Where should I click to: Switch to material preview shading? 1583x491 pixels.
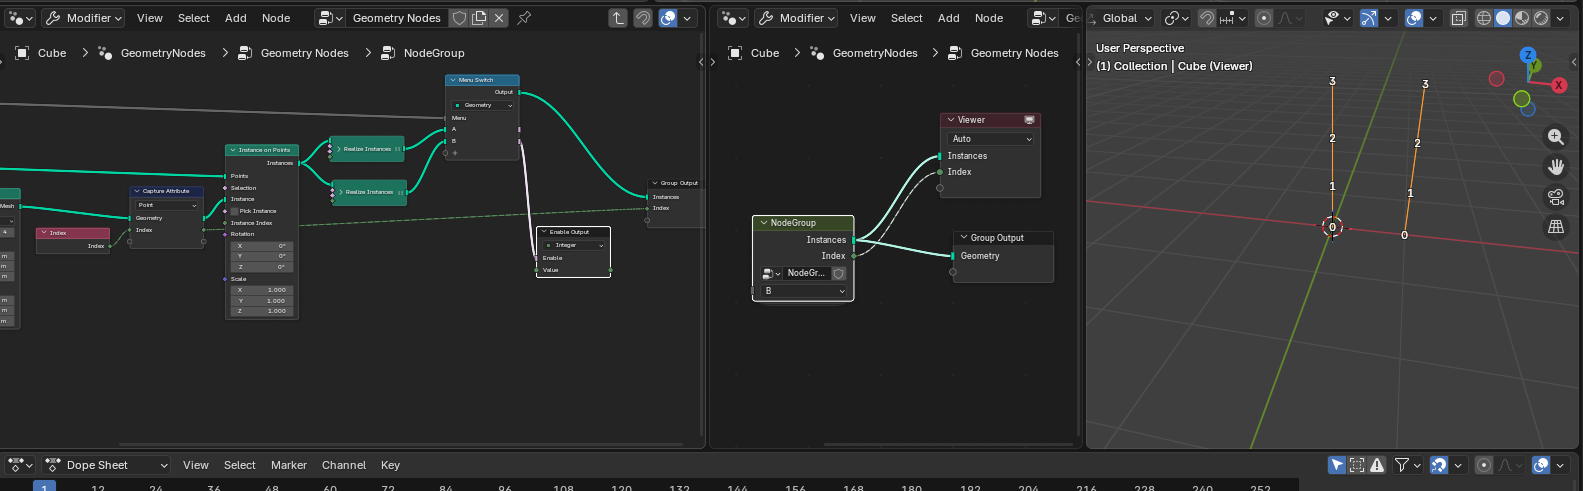(x=1522, y=18)
